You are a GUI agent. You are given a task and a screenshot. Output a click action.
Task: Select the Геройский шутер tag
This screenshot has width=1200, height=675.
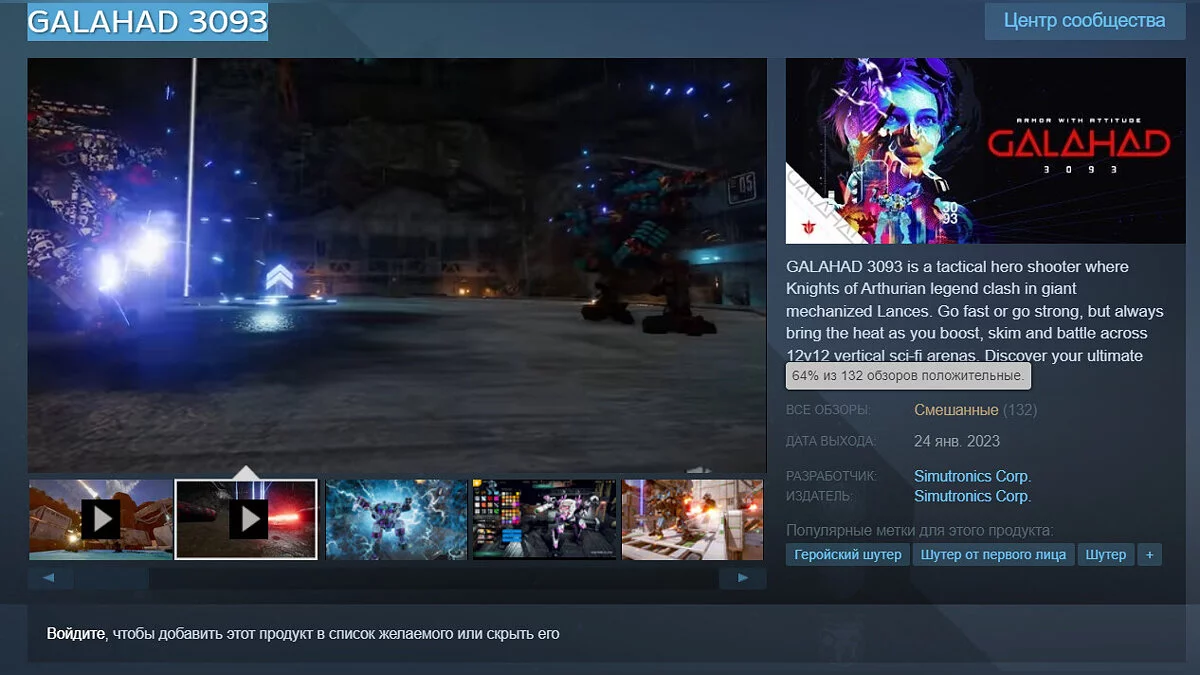848,554
